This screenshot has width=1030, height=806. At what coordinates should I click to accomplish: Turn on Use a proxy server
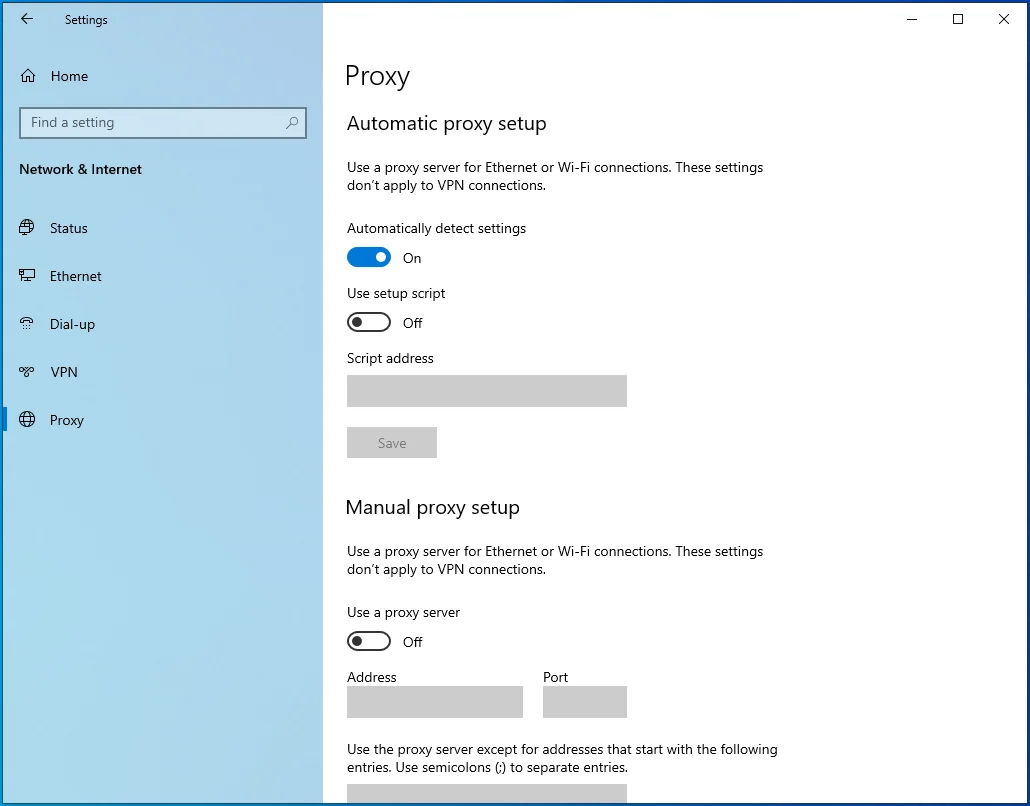(369, 641)
